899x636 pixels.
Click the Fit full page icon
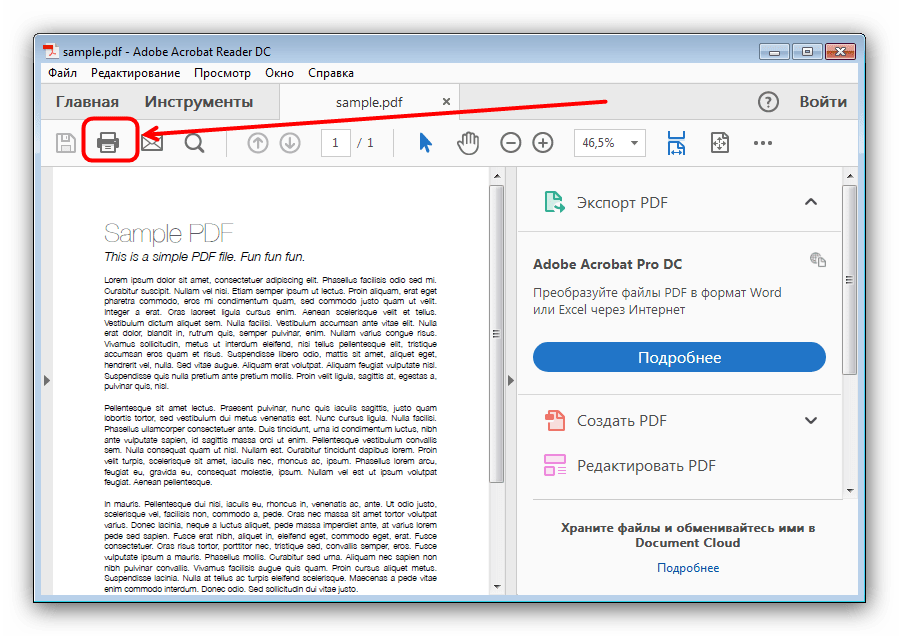[720, 143]
